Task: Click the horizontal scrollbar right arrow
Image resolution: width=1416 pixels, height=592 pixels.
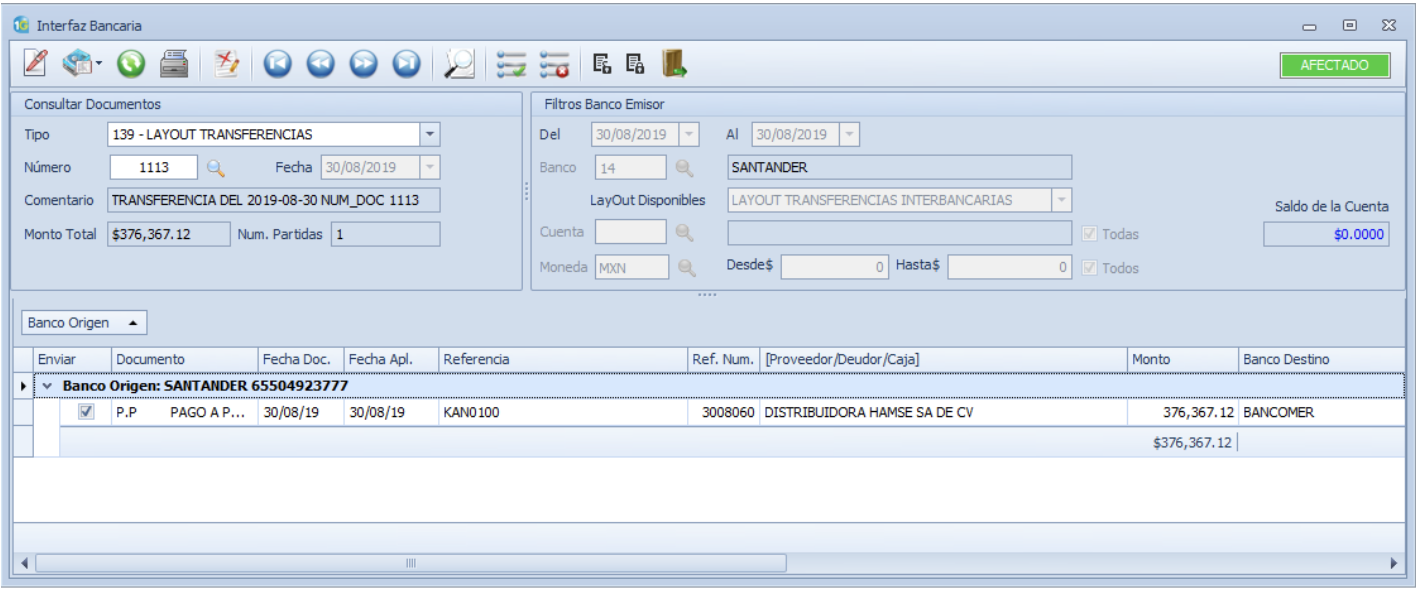Action: (x=1396, y=563)
